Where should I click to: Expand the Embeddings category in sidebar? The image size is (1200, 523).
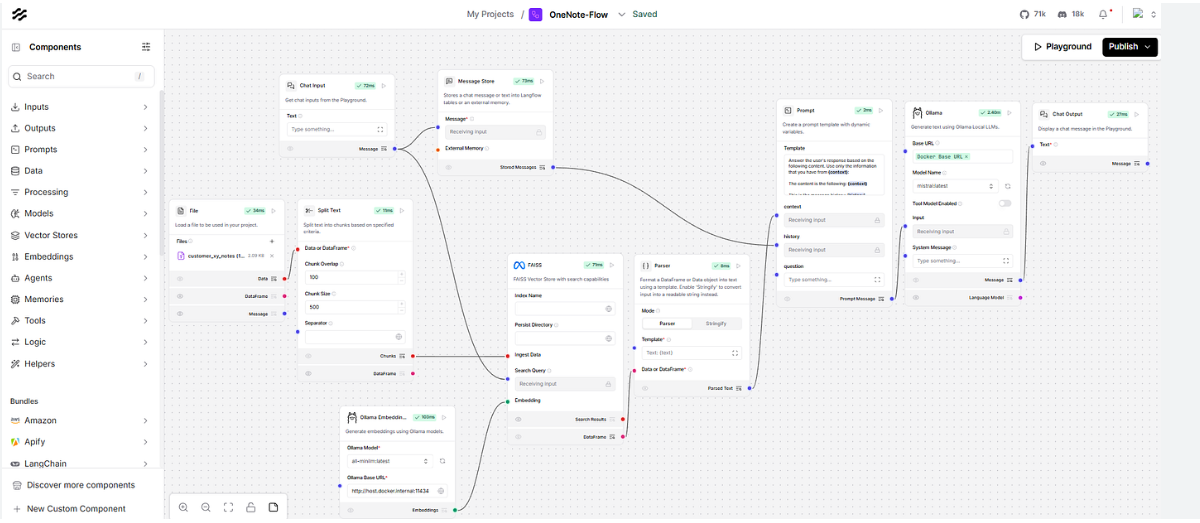(x=80, y=256)
